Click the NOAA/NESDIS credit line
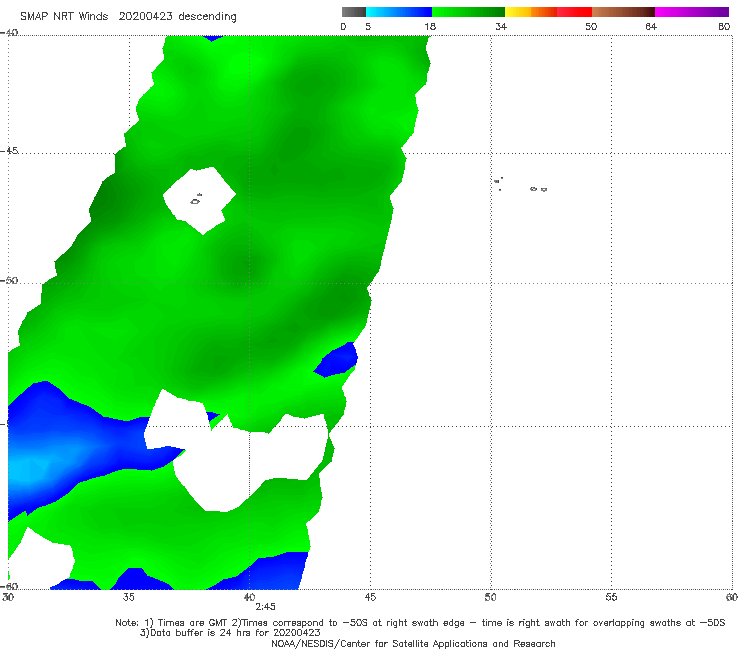 click(413, 643)
